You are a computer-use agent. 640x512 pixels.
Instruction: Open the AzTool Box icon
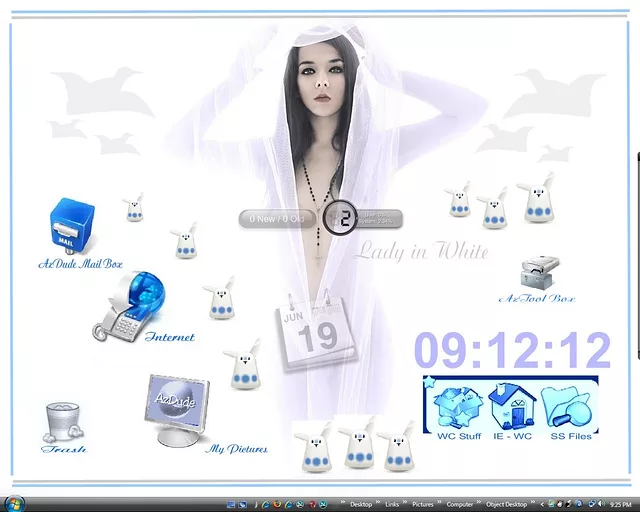tap(537, 272)
